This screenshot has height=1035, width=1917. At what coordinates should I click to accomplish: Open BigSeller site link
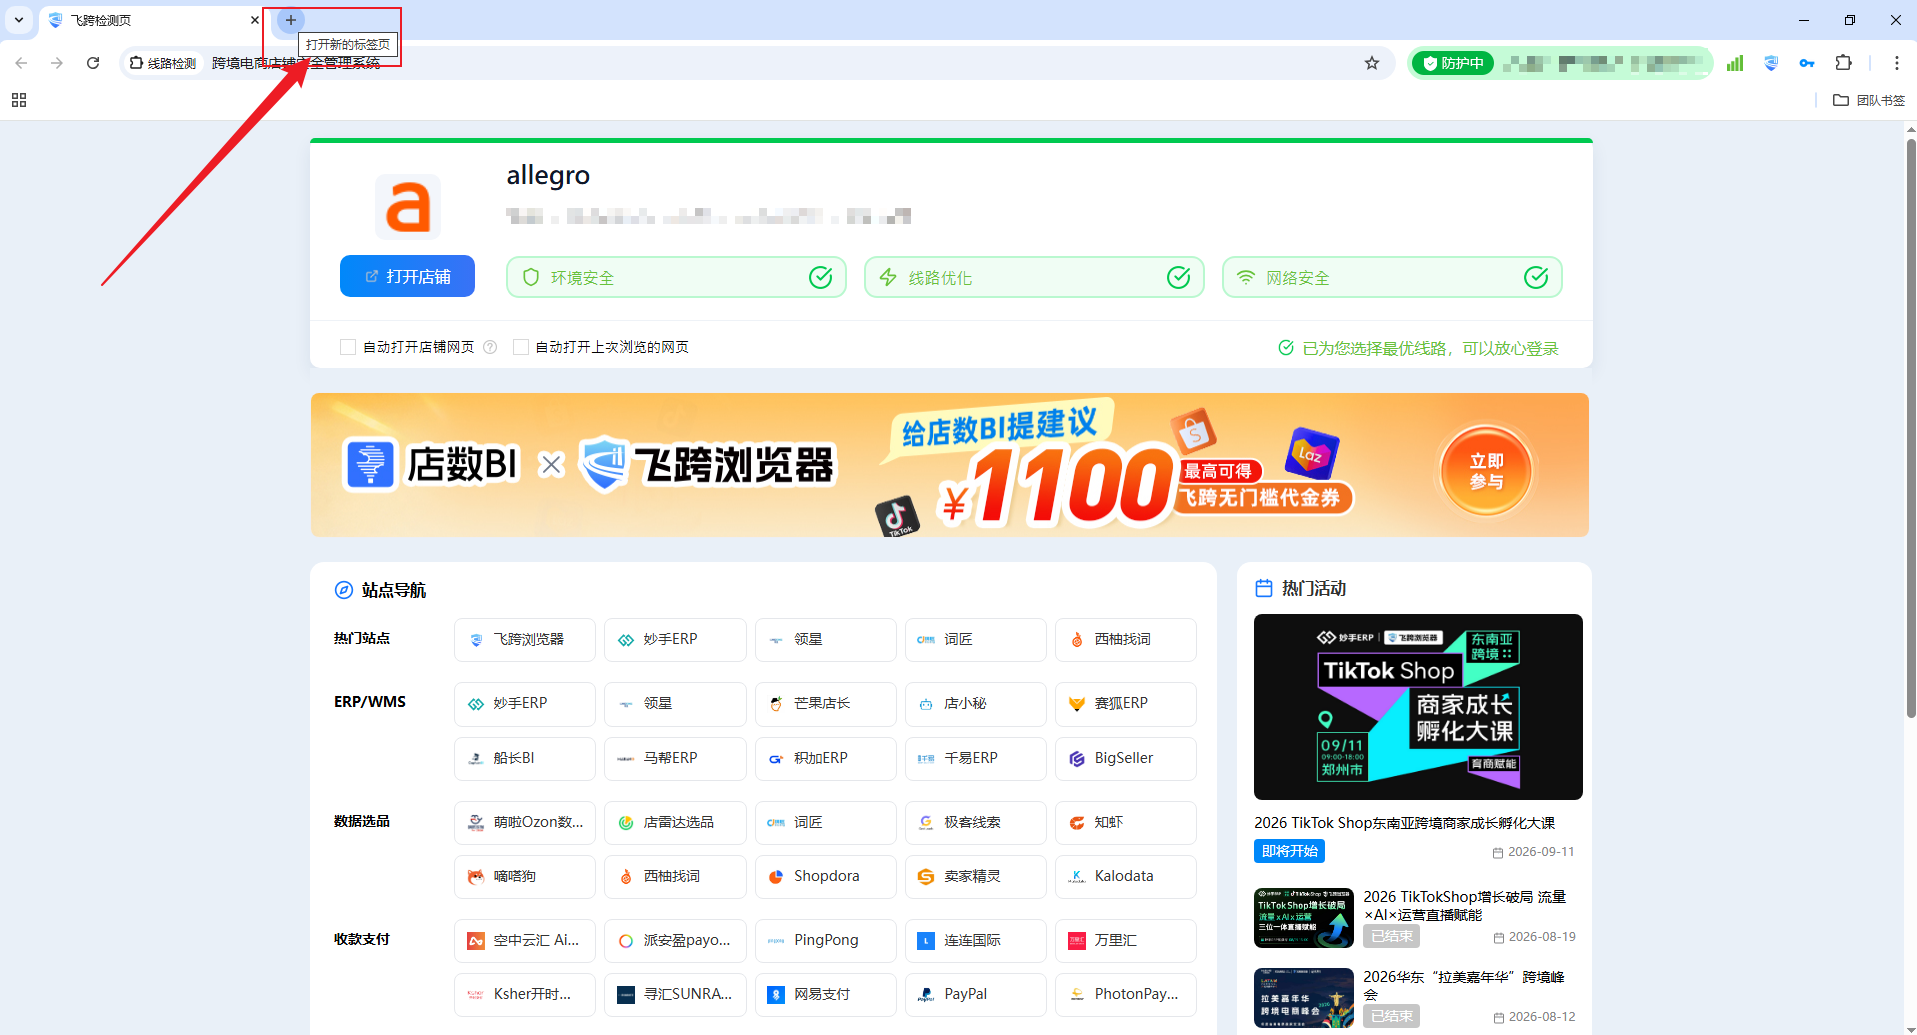tap(1126, 758)
